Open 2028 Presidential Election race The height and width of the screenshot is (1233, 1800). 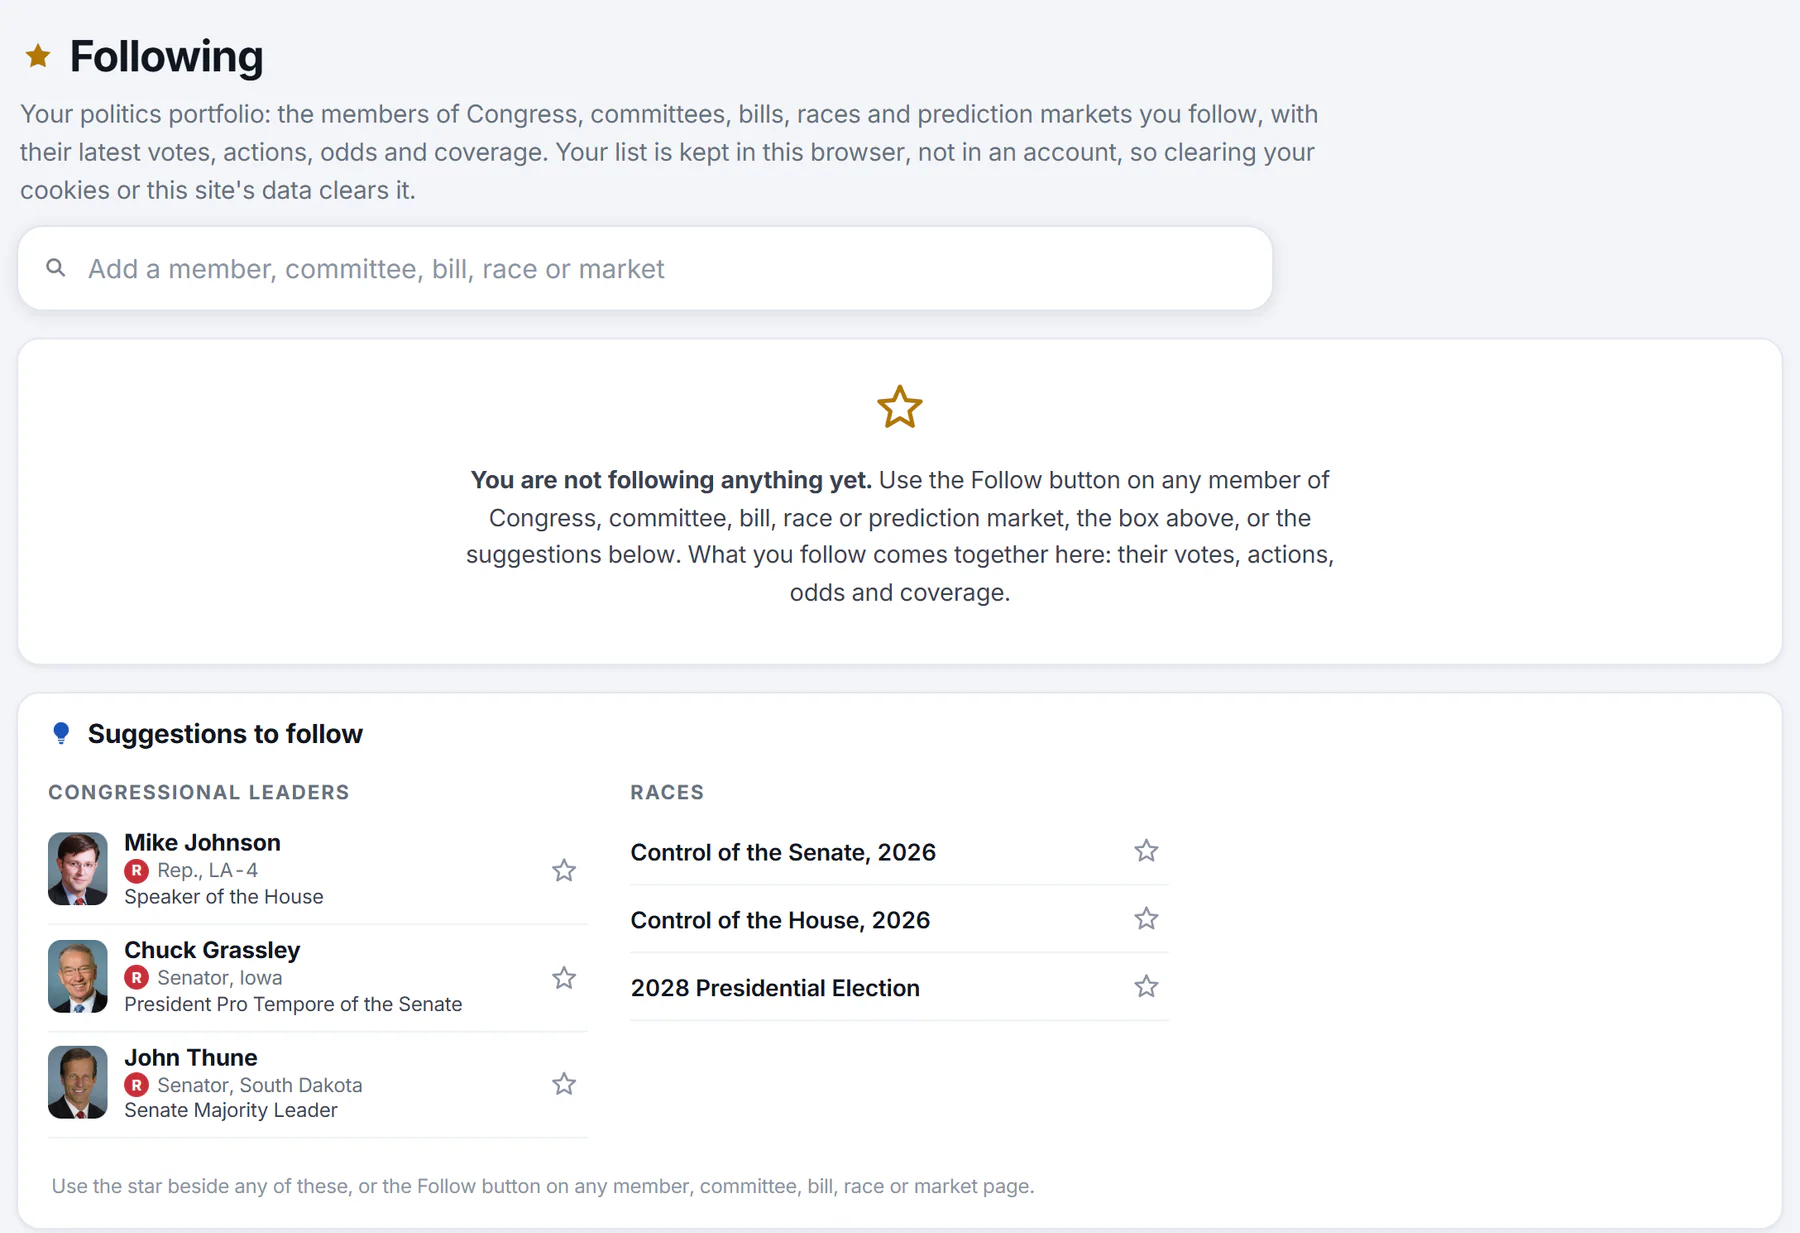(x=775, y=988)
